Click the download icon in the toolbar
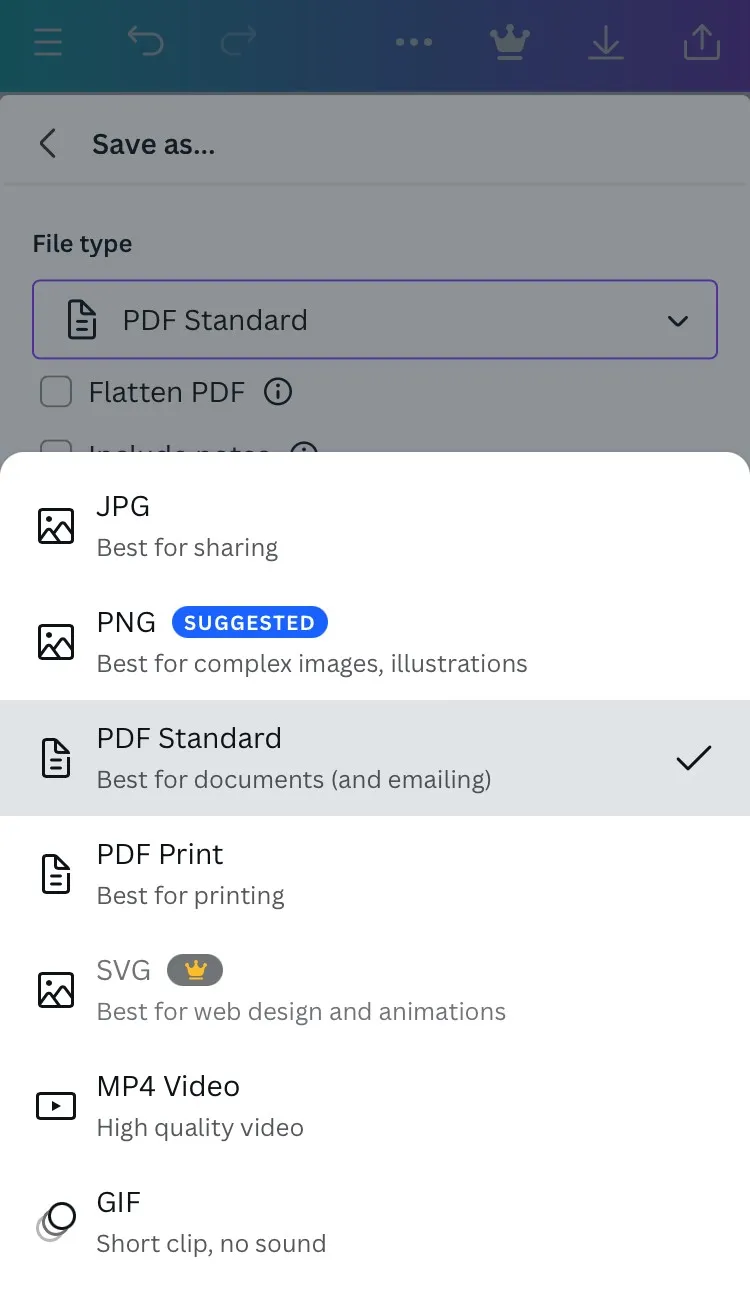This screenshot has width=750, height=1296. [606, 42]
